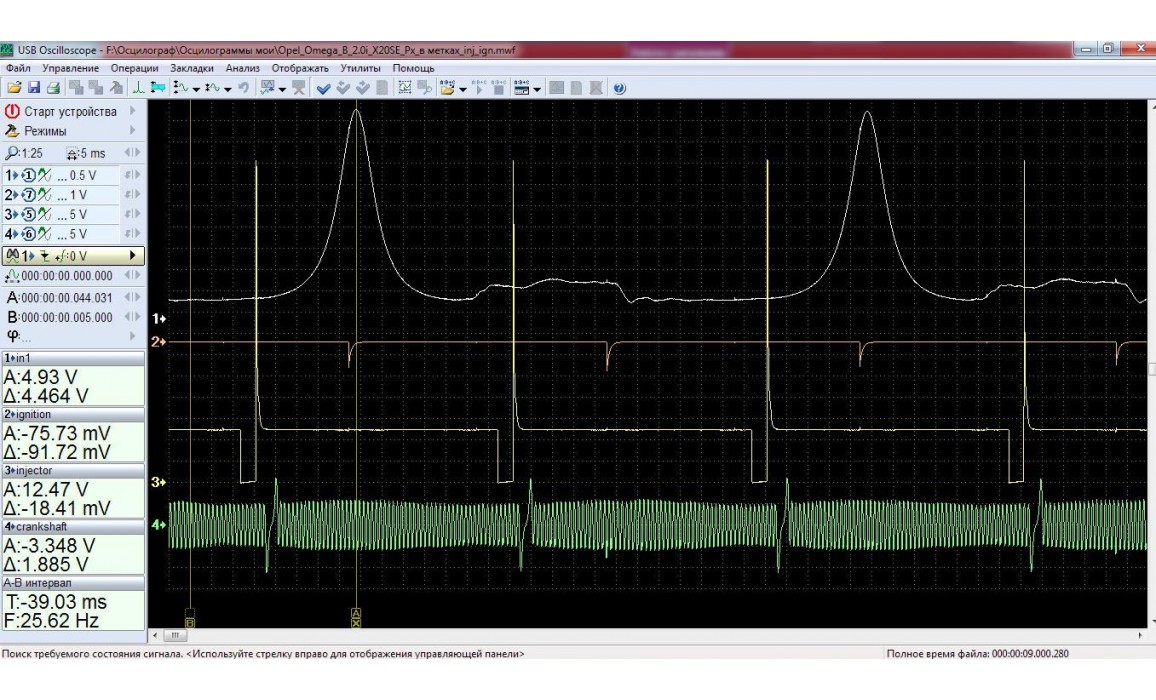Toggle channel 1 waveform visibility icon
1156x700 pixels.
[x=45, y=175]
